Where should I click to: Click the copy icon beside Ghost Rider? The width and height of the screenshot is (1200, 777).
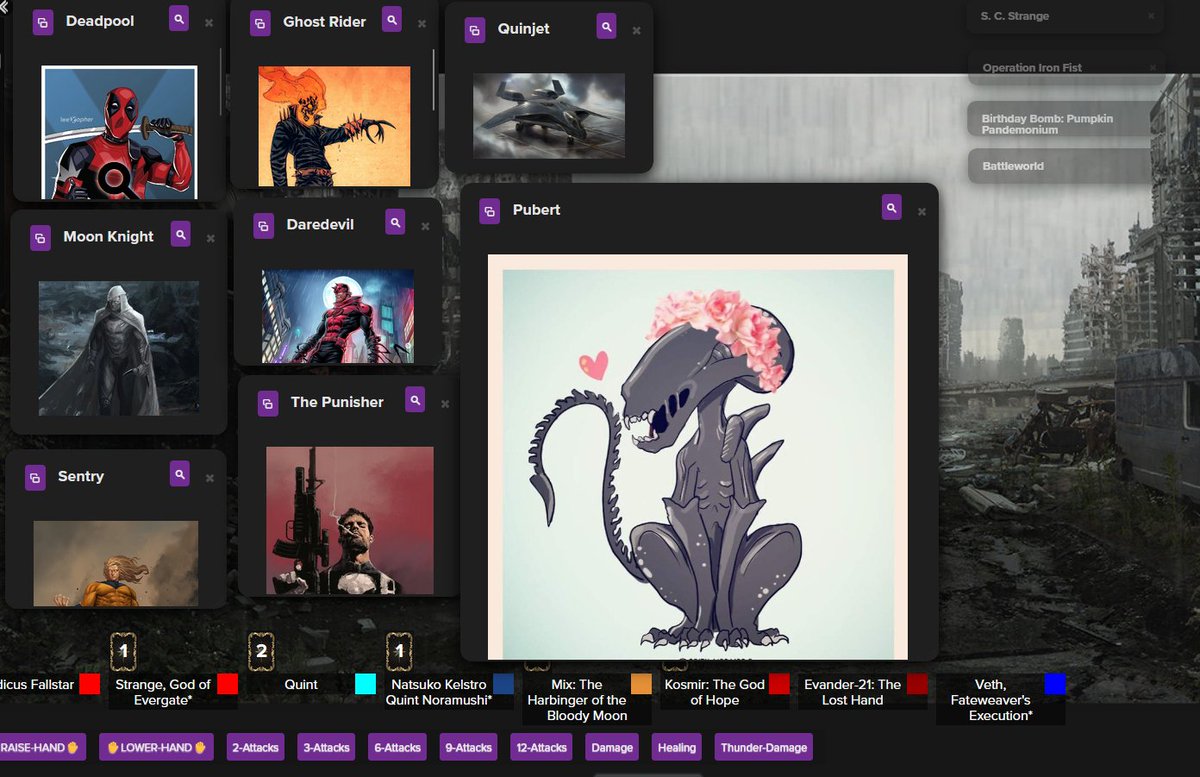(260, 22)
